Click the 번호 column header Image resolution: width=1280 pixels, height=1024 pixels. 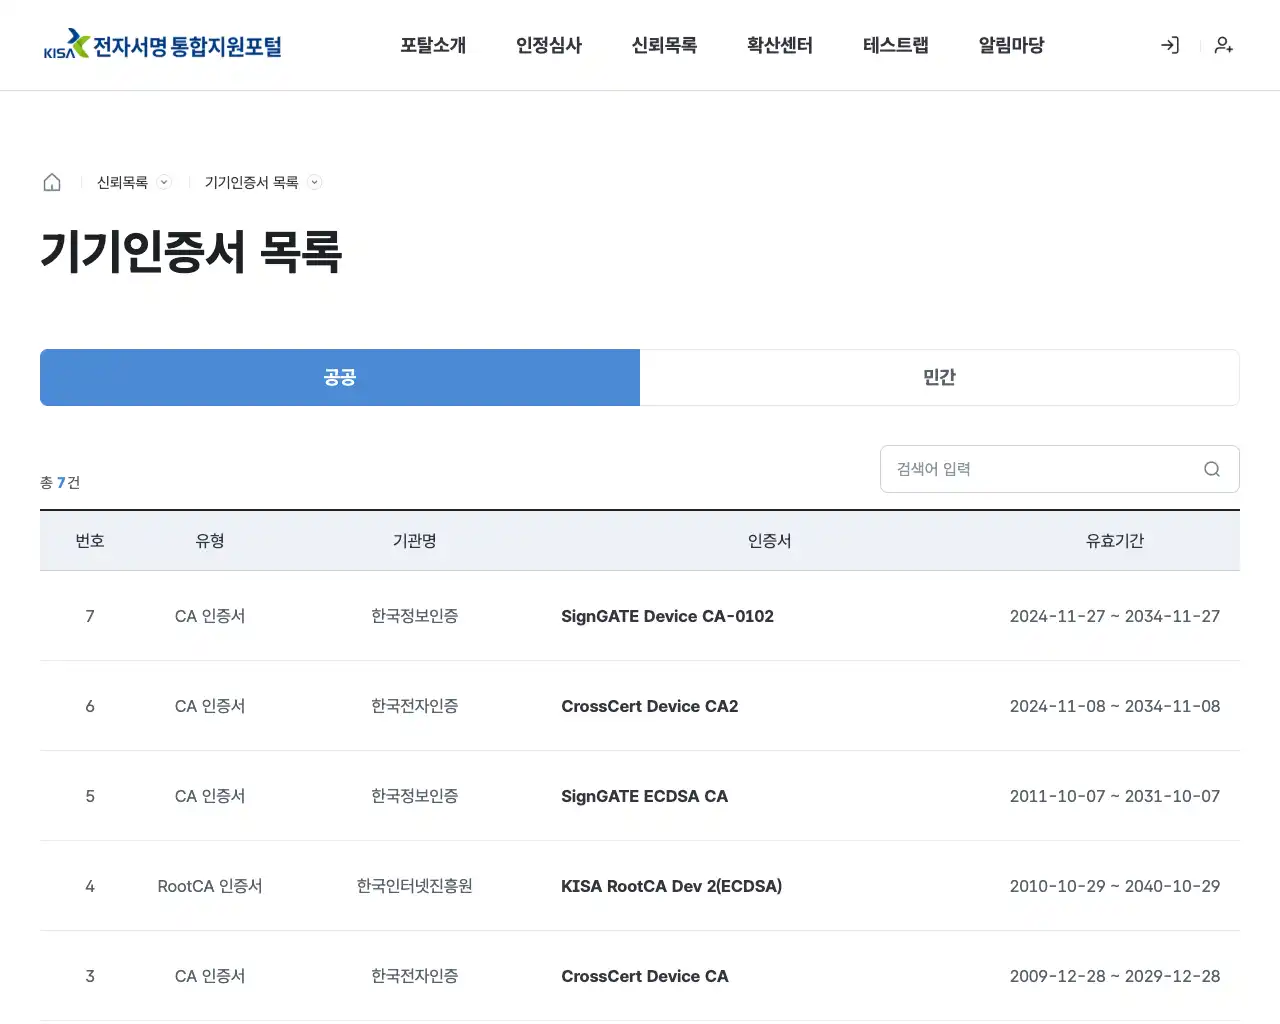click(90, 541)
